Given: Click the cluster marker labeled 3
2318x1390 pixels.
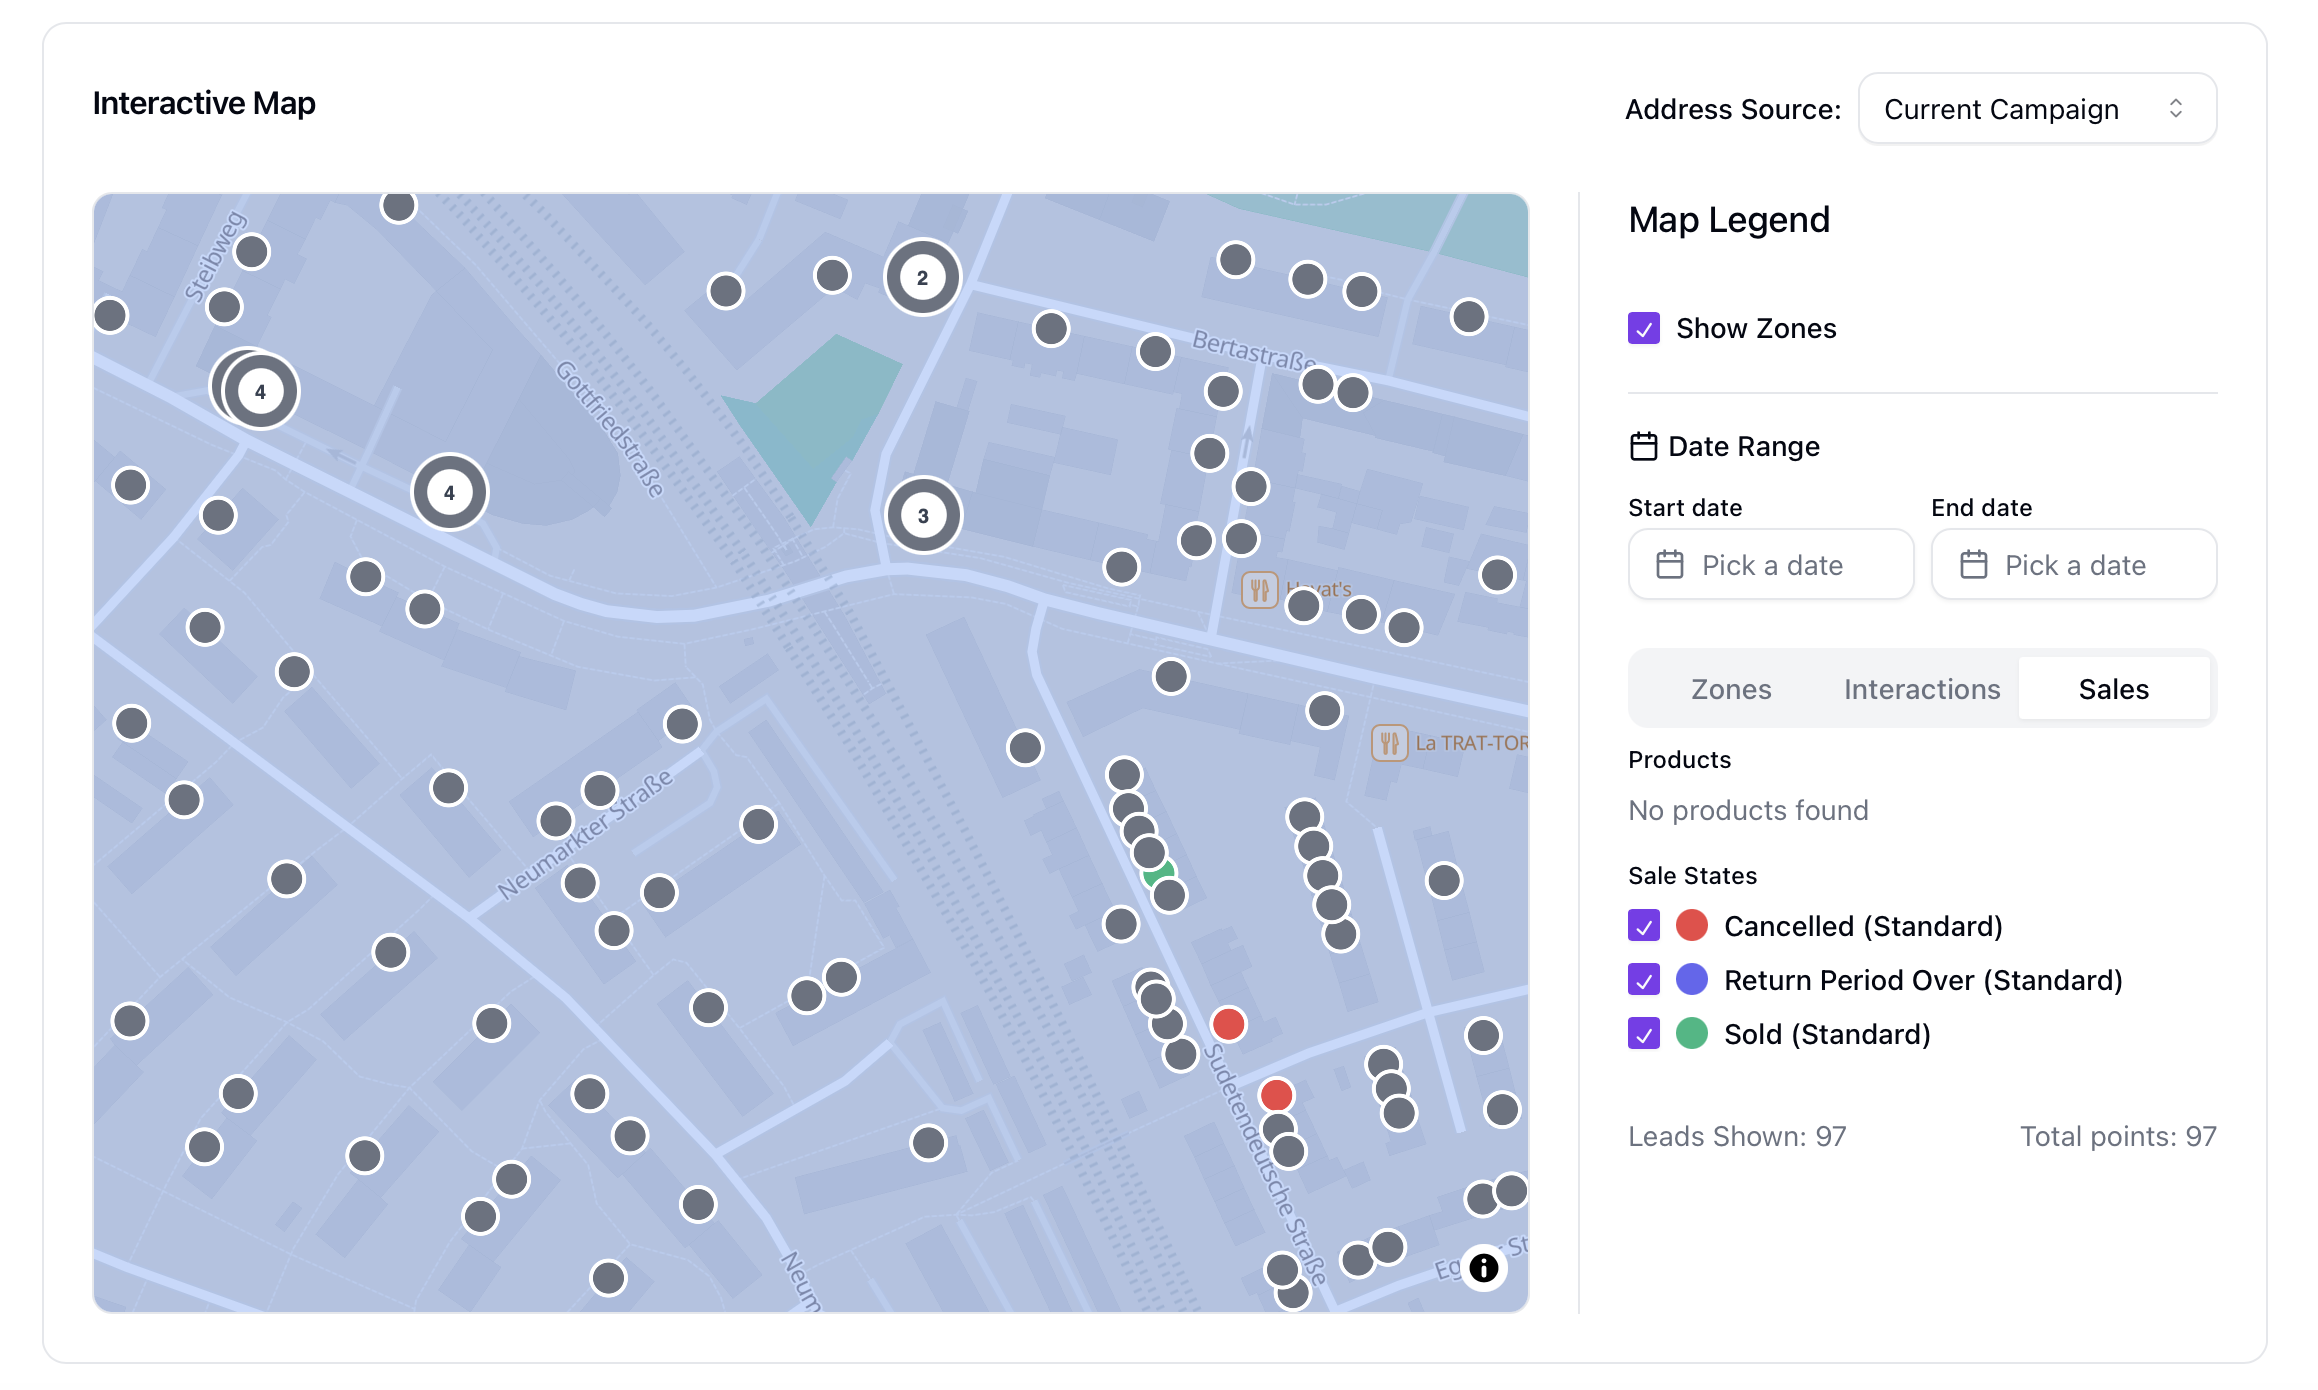Looking at the screenshot, I should (x=923, y=515).
